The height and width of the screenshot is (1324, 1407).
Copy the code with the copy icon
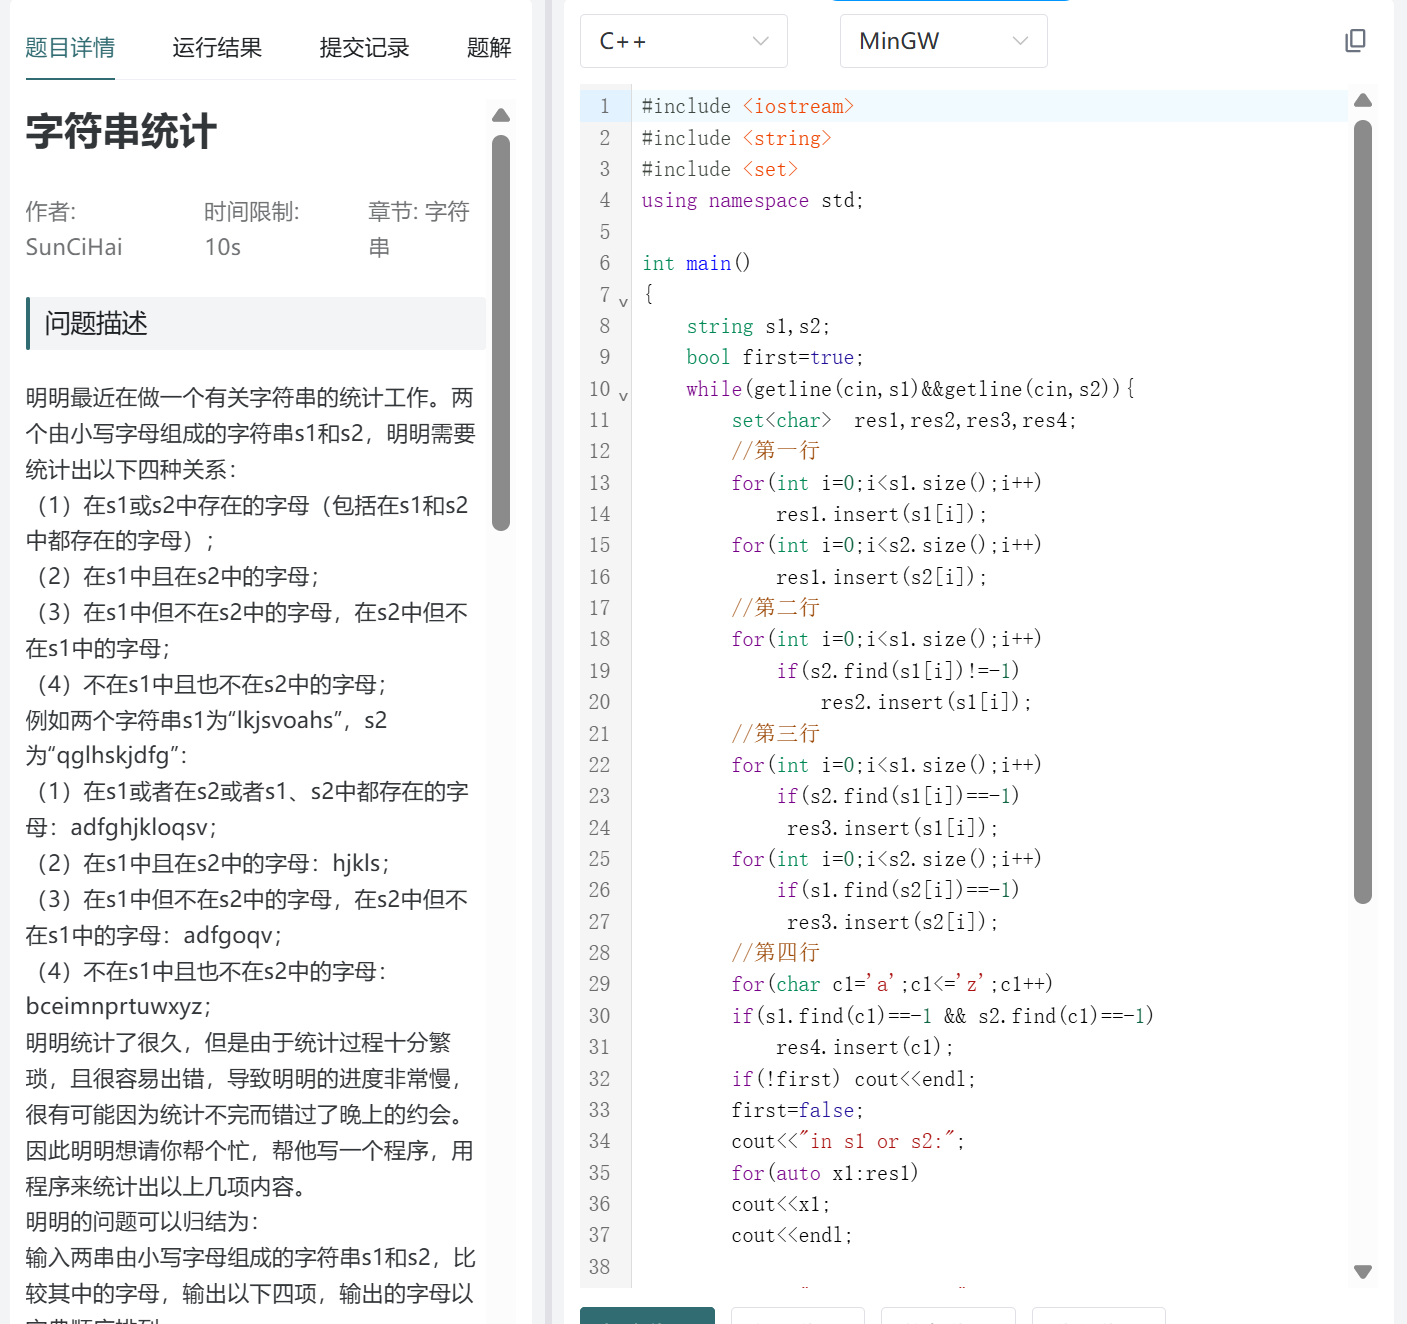[1355, 41]
